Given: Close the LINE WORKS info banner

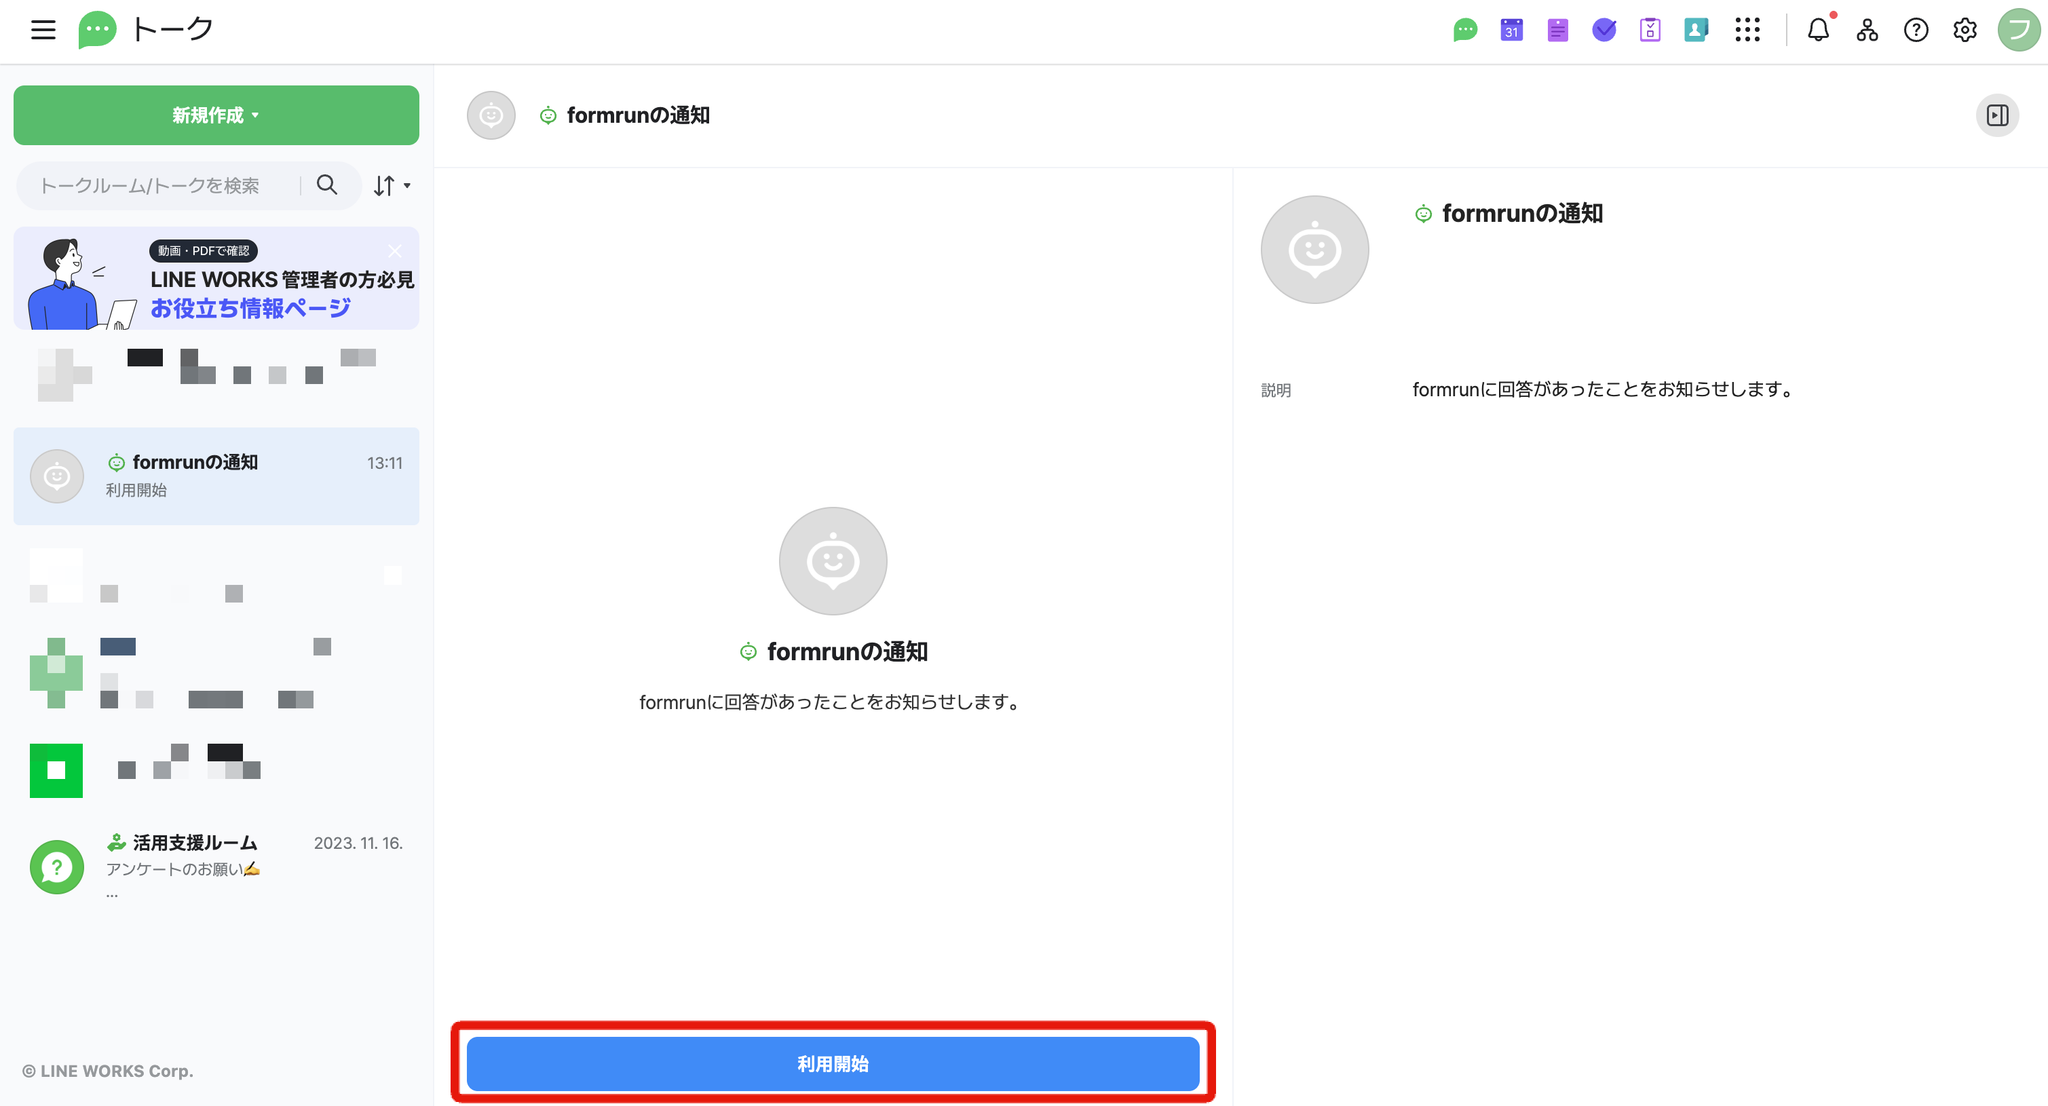Looking at the screenshot, I should [395, 250].
